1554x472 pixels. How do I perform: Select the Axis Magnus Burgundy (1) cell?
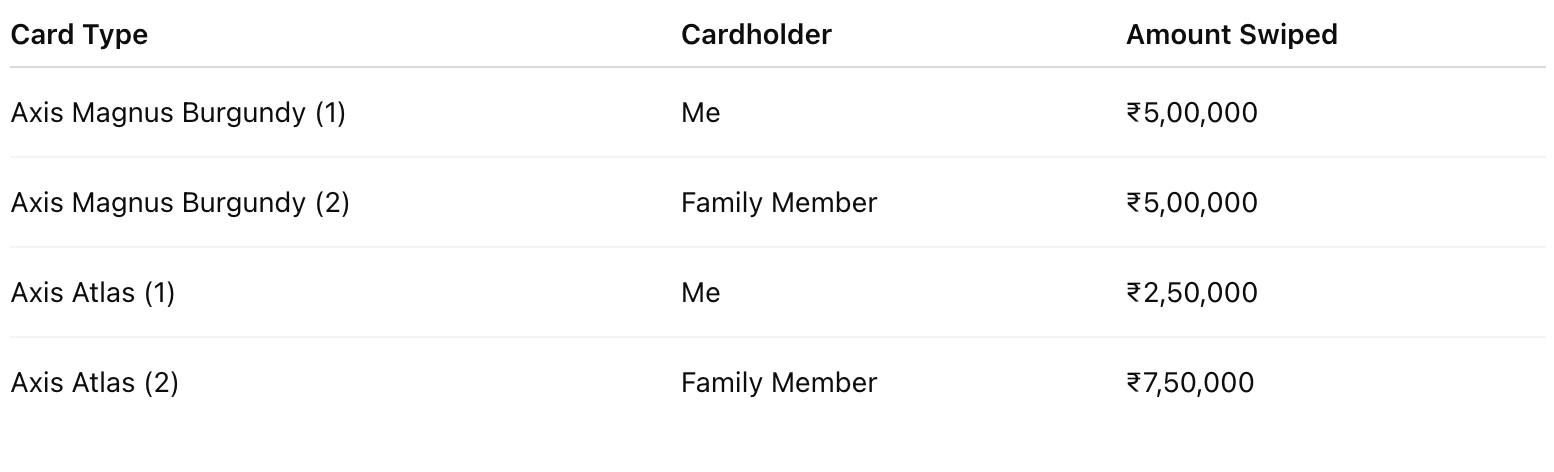click(x=178, y=113)
